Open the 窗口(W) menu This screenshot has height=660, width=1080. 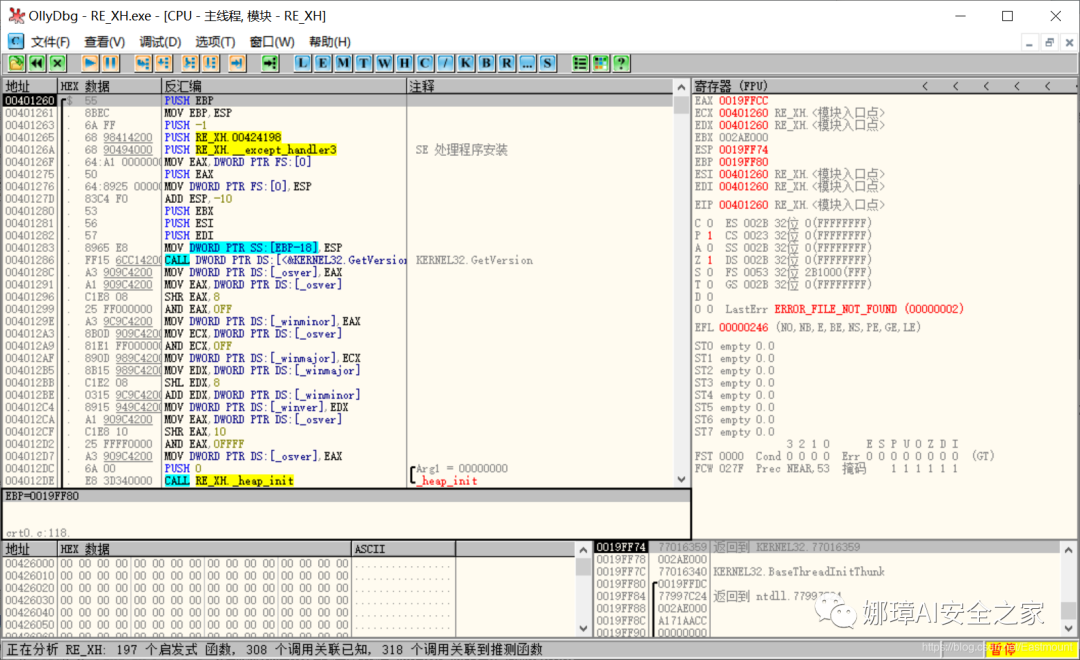pos(272,42)
